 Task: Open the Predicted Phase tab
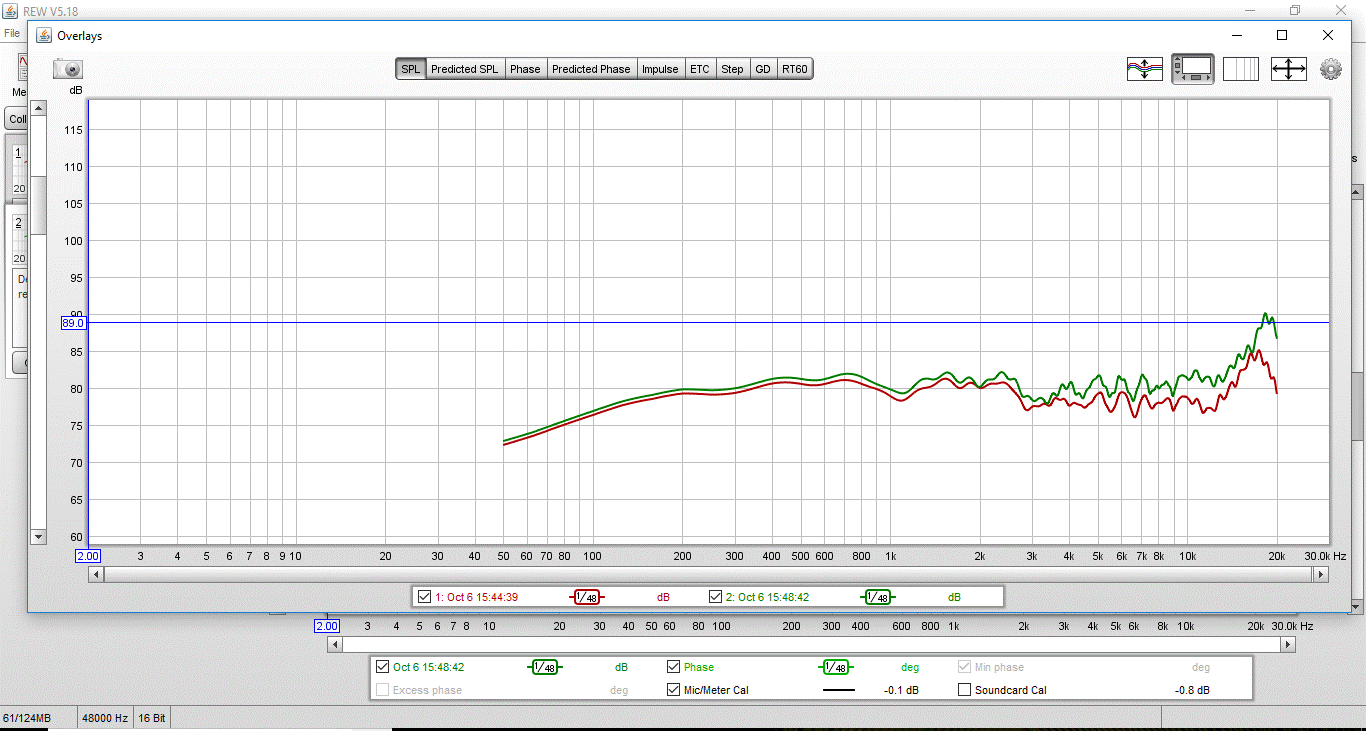click(591, 69)
